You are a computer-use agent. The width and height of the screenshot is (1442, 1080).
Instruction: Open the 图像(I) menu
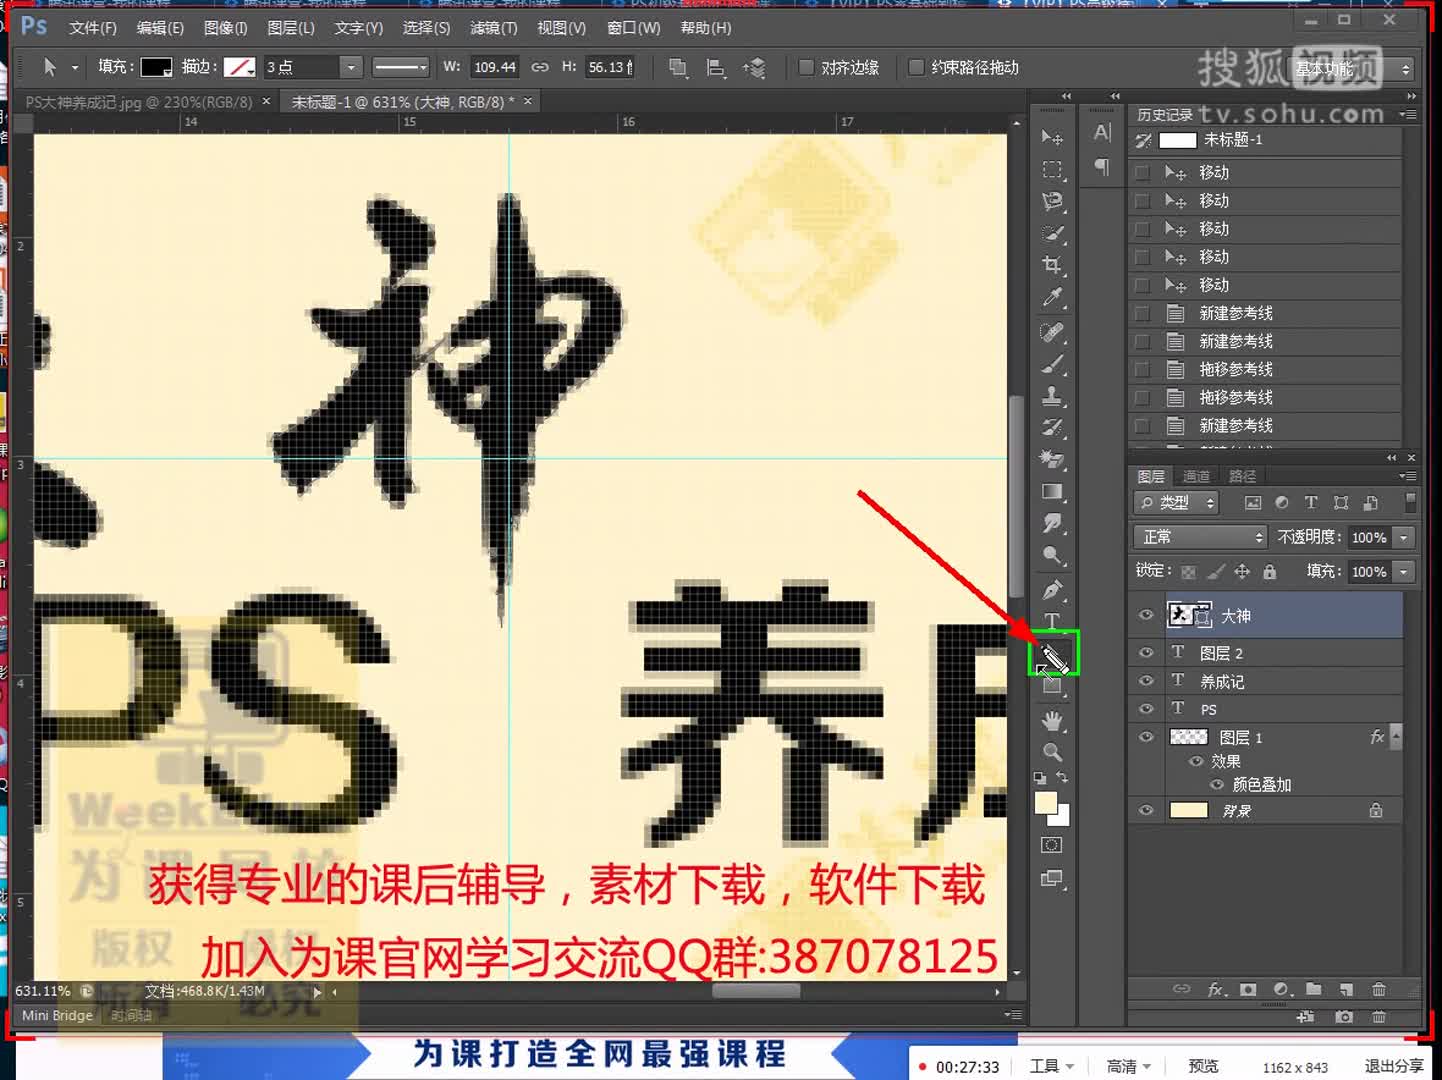click(x=225, y=28)
